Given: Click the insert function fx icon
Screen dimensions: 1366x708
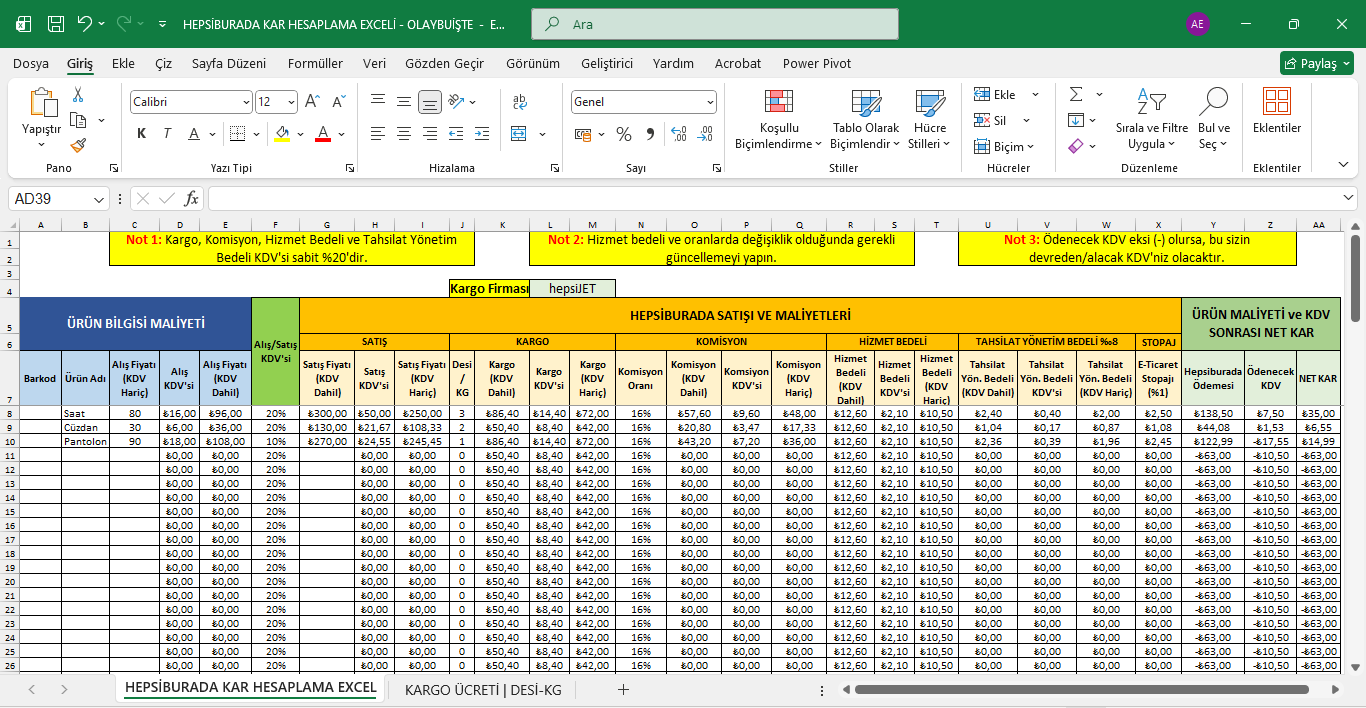Looking at the screenshot, I should [x=191, y=198].
